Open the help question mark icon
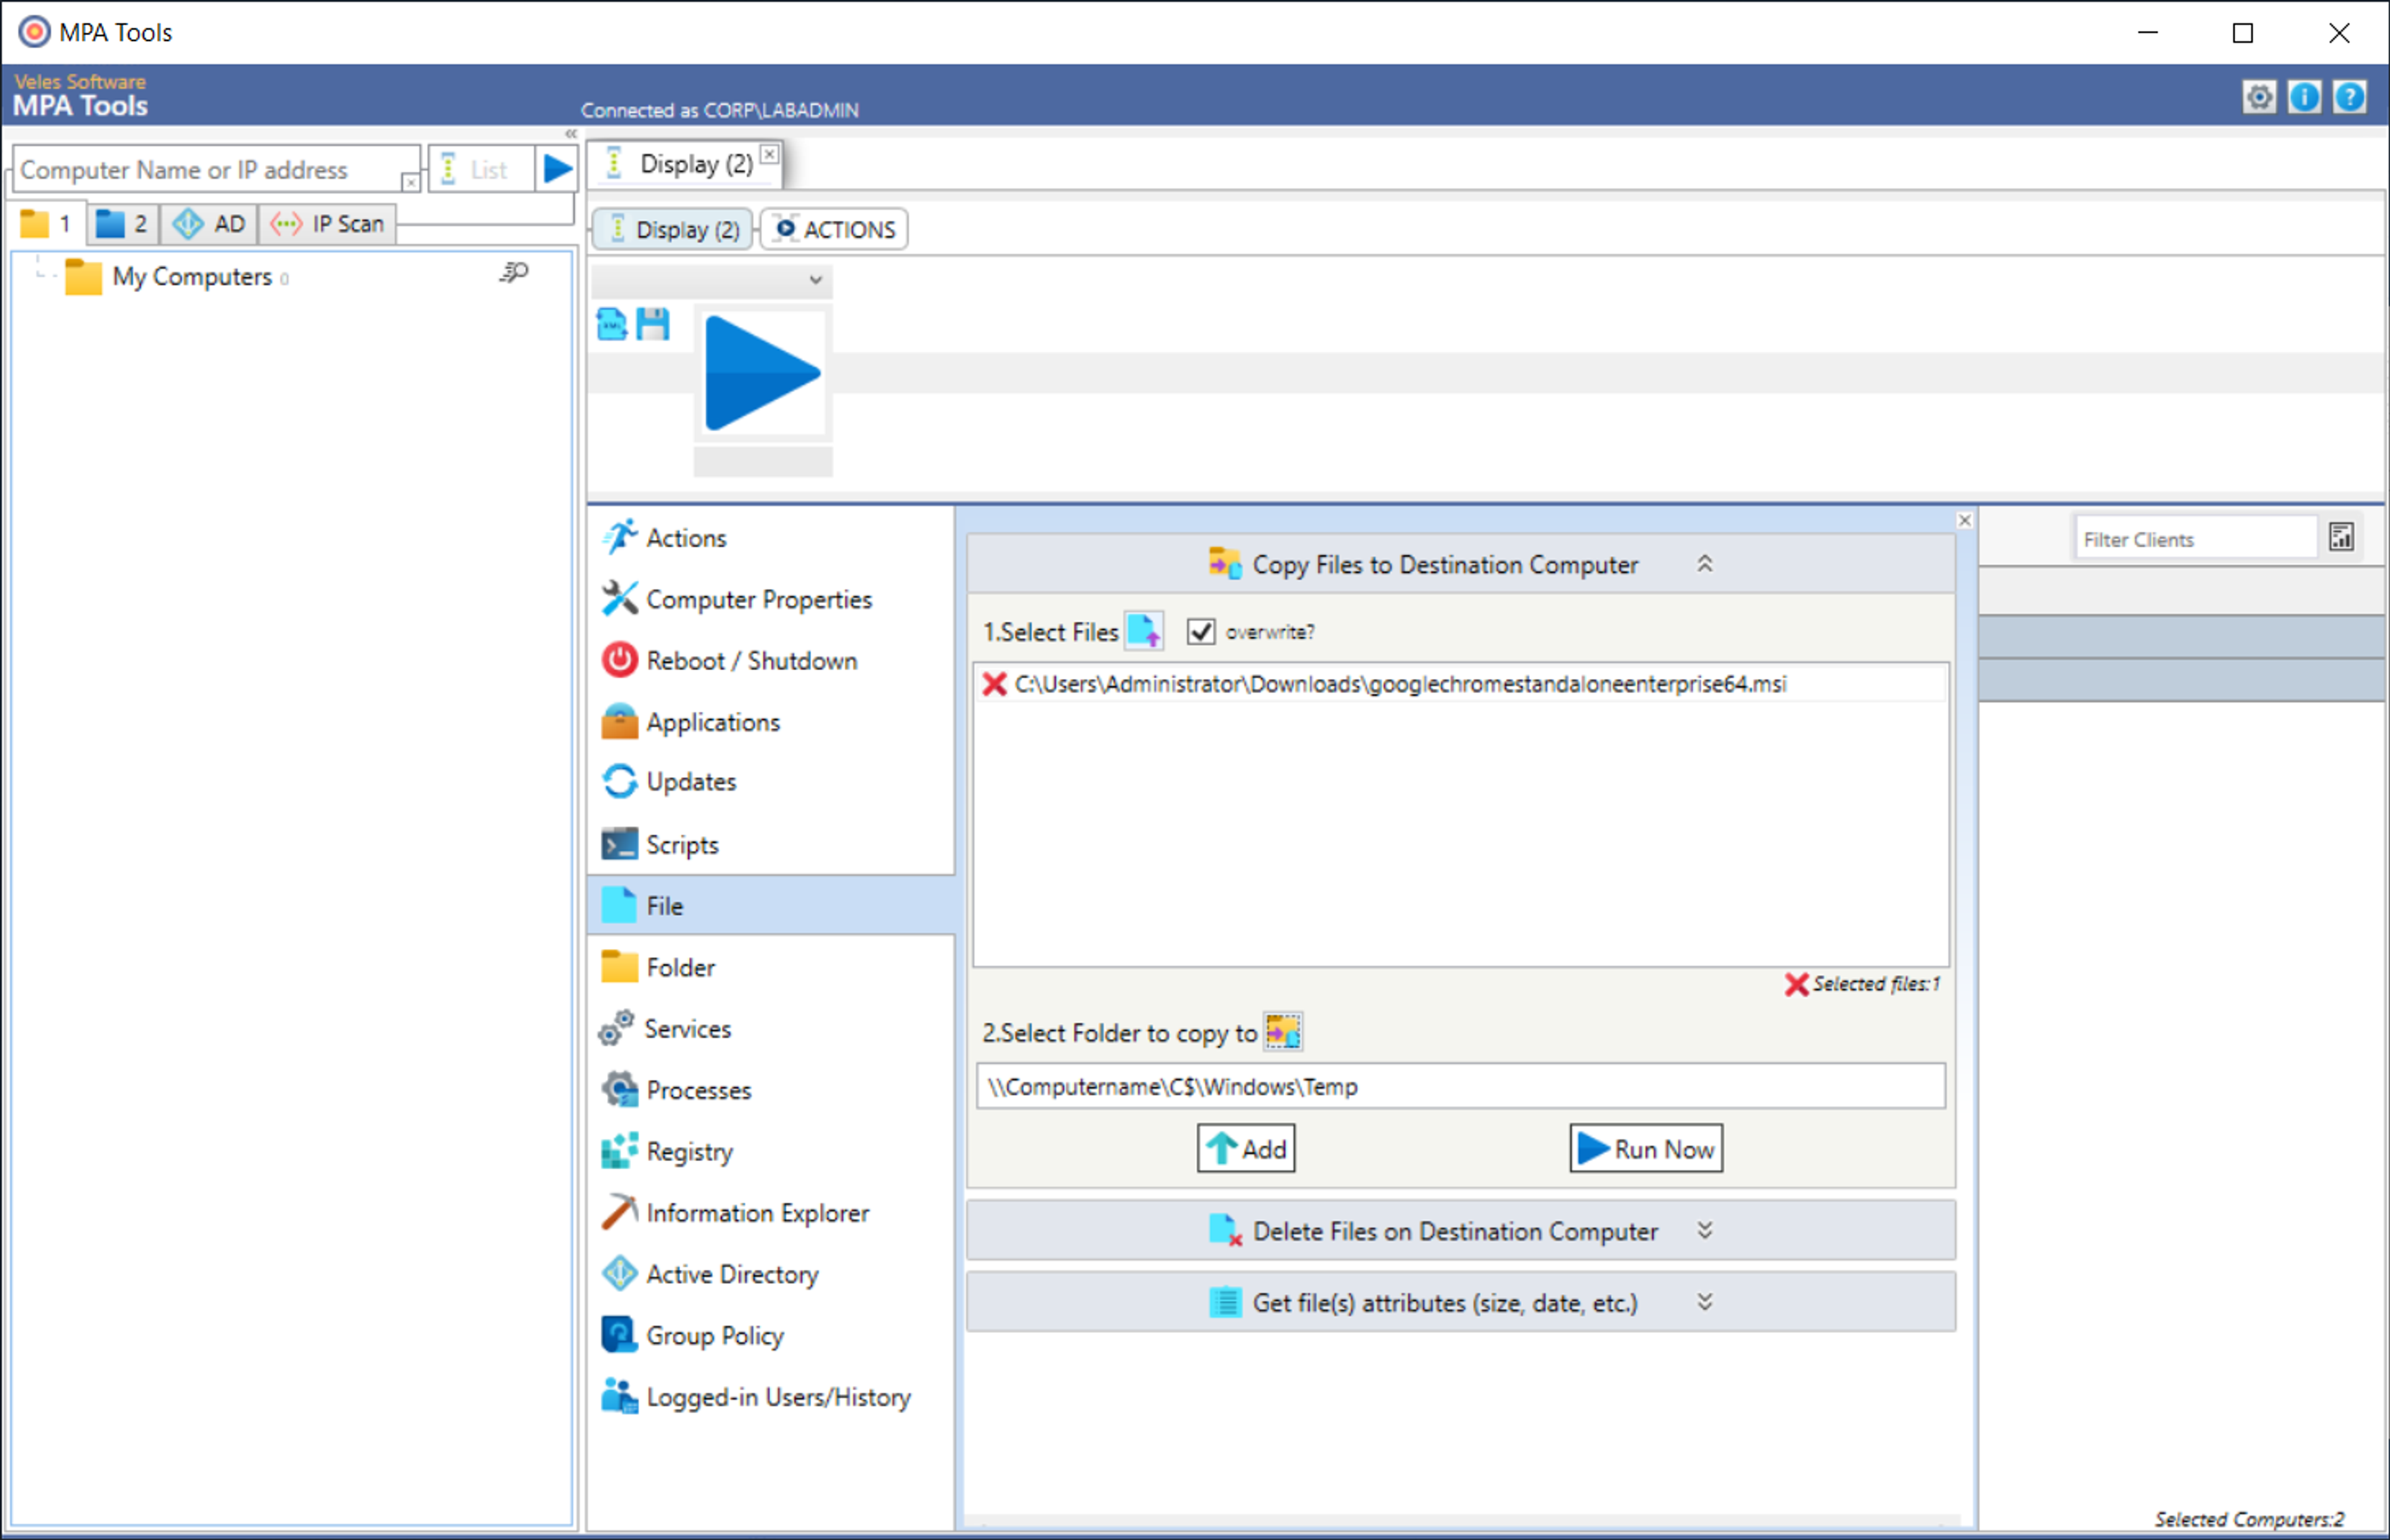Image resolution: width=2390 pixels, height=1540 pixels. click(2349, 97)
